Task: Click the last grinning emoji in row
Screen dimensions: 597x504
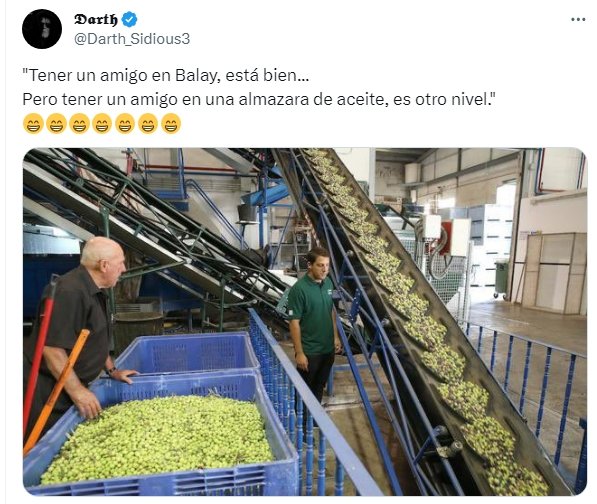Action: [x=171, y=124]
